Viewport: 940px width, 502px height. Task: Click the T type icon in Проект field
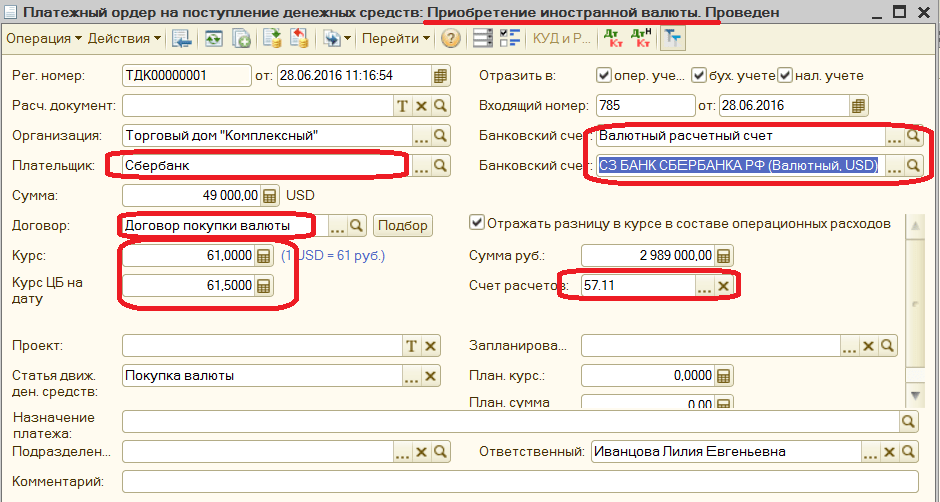[x=411, y=345]
